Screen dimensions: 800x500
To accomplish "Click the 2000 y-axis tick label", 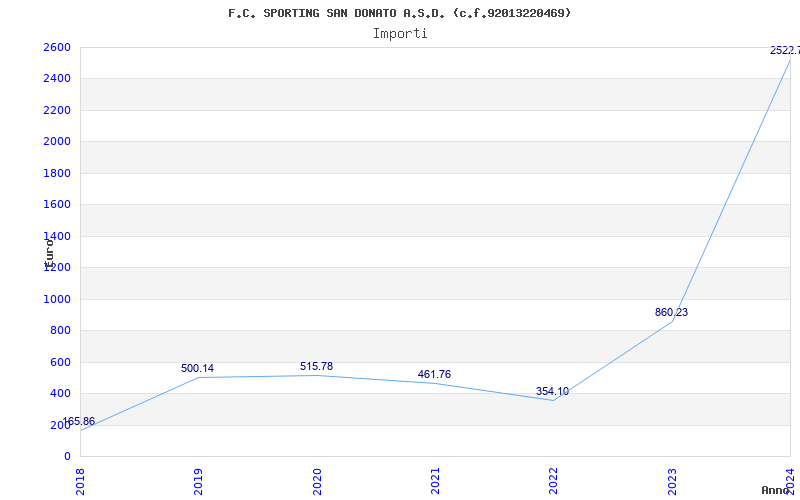I will 57,142.
